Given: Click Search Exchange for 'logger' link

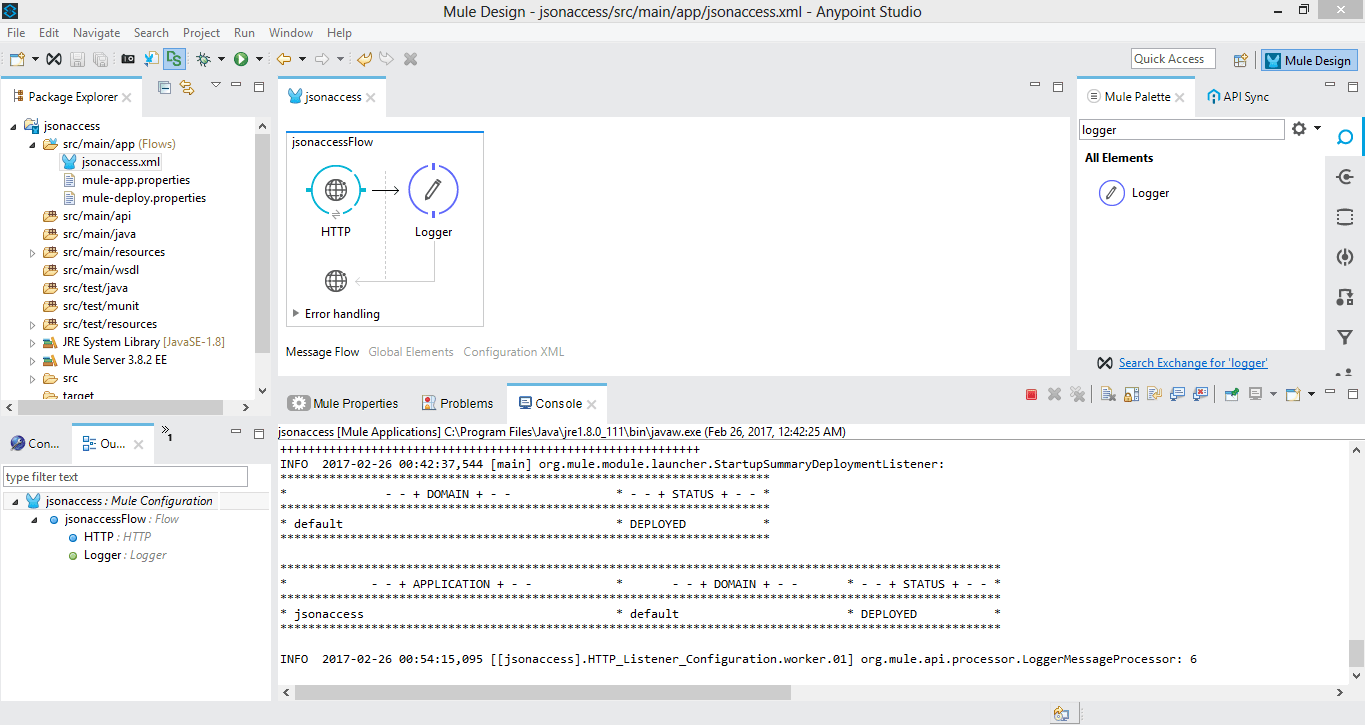Looking at the screenshot, I should tap(1193, 363).
